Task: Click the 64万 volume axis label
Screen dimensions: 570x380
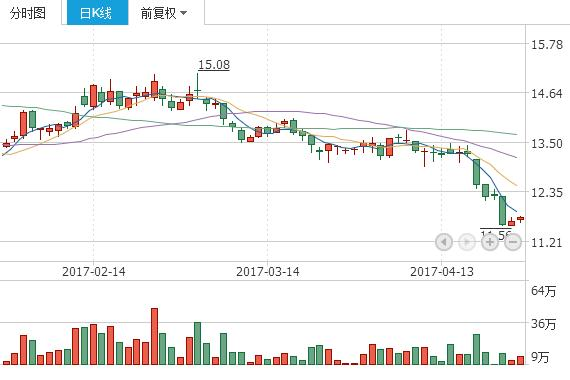Action: click(543, 291)
